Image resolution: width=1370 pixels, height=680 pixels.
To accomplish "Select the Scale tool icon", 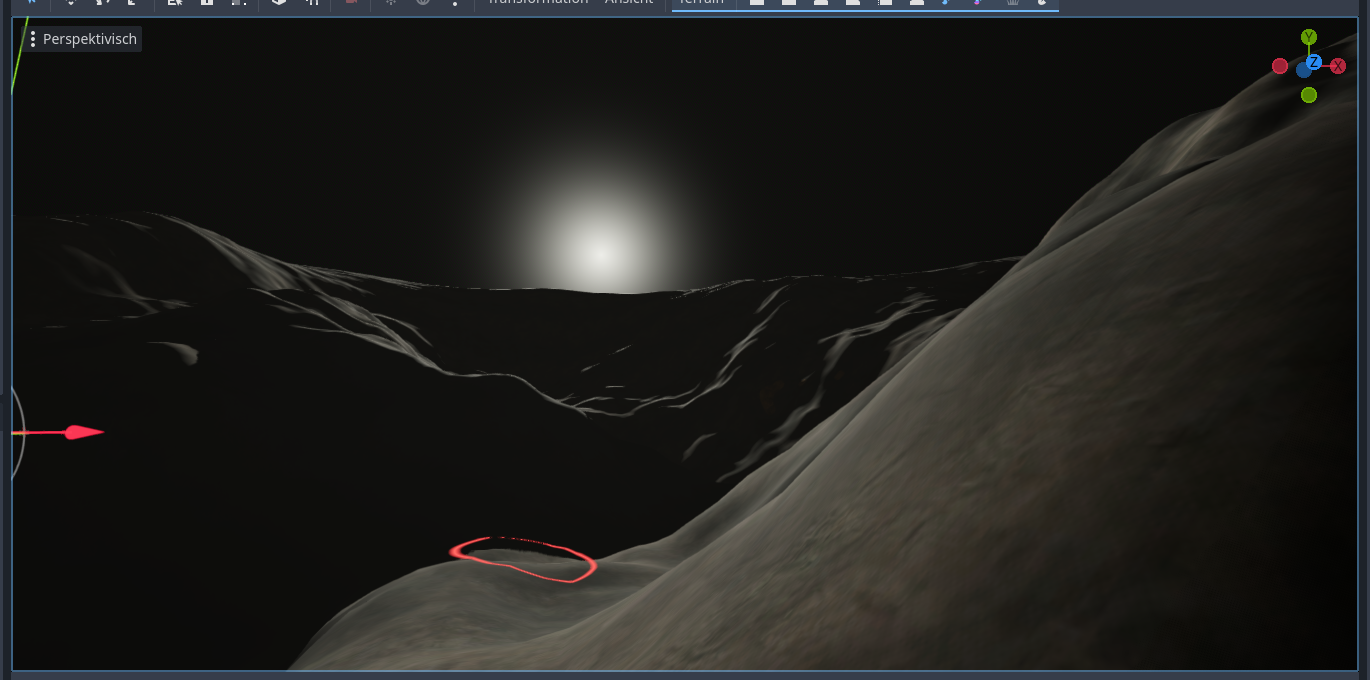I will pos(131,4).
